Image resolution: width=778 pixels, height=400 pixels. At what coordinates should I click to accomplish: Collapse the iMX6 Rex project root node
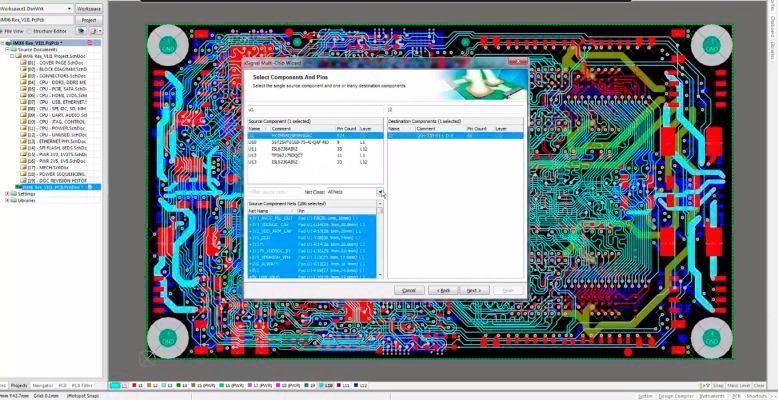2,43
